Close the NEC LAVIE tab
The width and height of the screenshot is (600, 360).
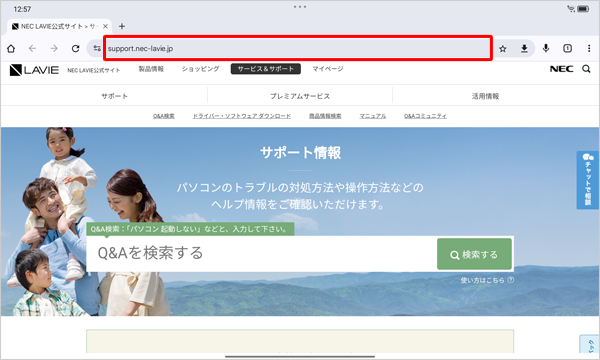tap(105, 26)
